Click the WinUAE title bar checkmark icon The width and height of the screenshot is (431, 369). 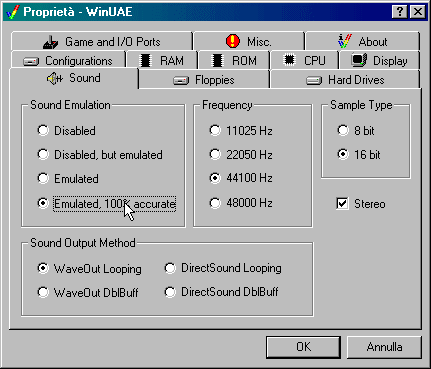[x=12, y=12]
